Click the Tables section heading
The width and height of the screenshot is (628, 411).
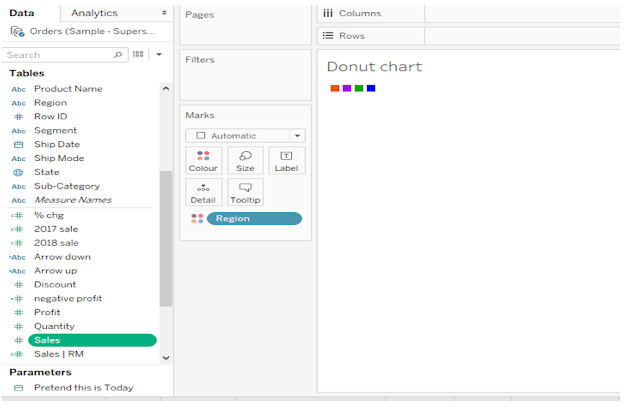[27, 73]
